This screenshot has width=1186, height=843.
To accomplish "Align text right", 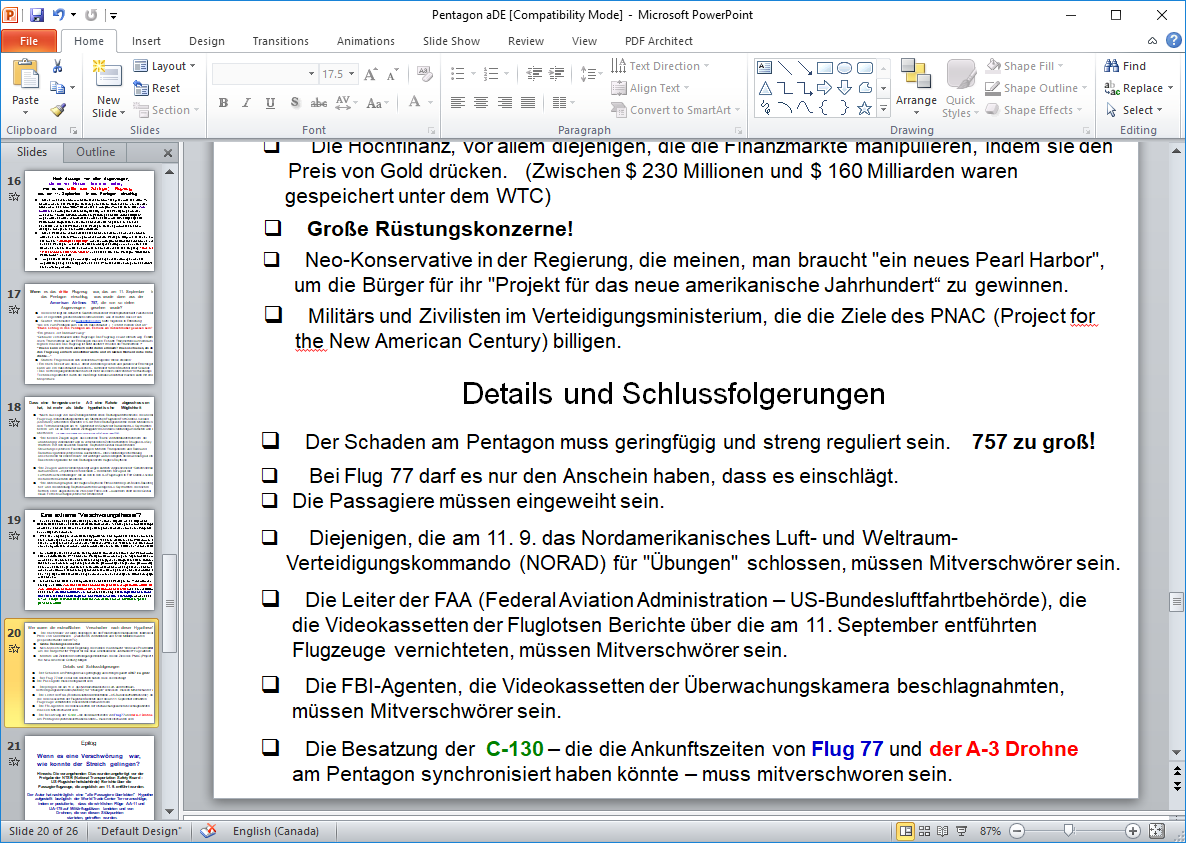I will coord(505,103).
